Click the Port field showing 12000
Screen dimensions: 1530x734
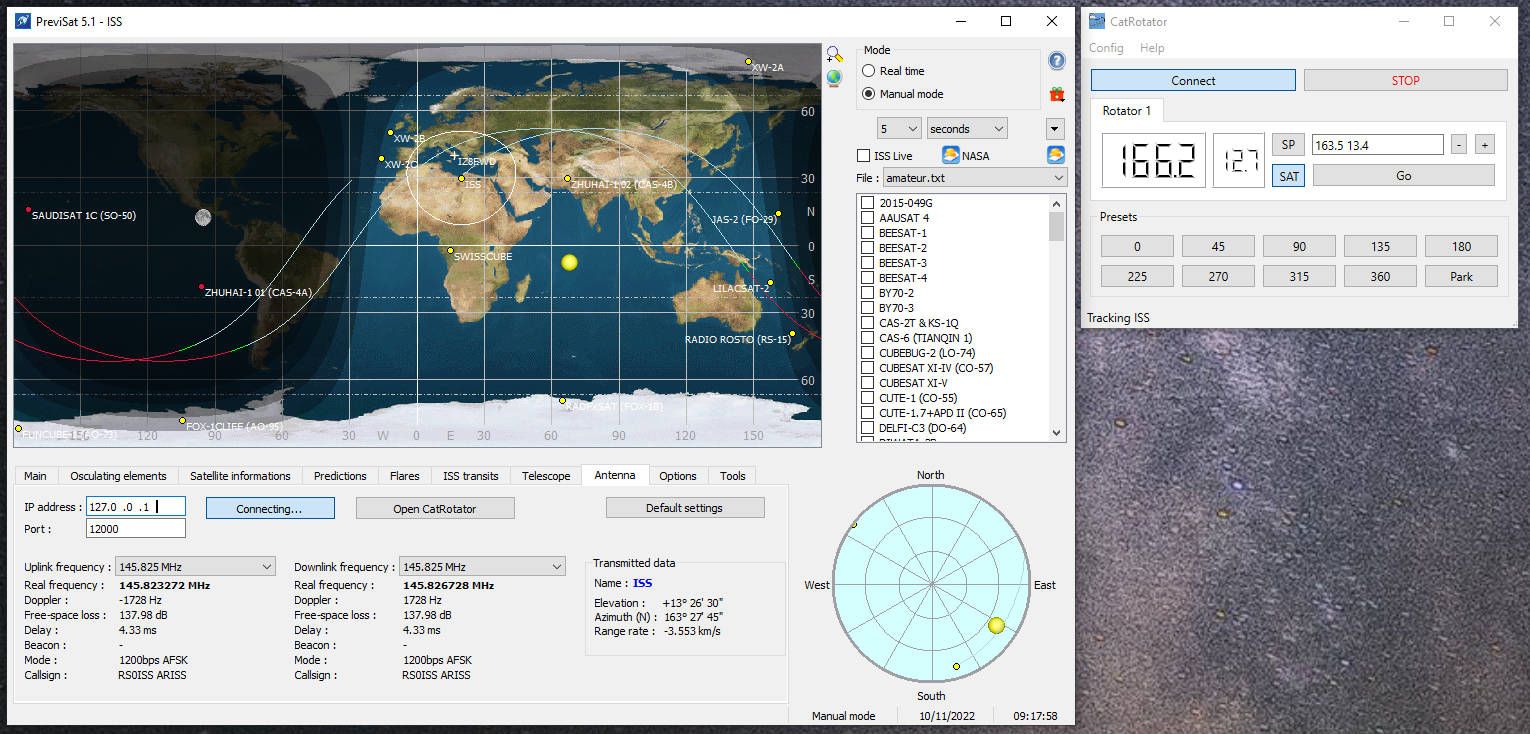136,528
